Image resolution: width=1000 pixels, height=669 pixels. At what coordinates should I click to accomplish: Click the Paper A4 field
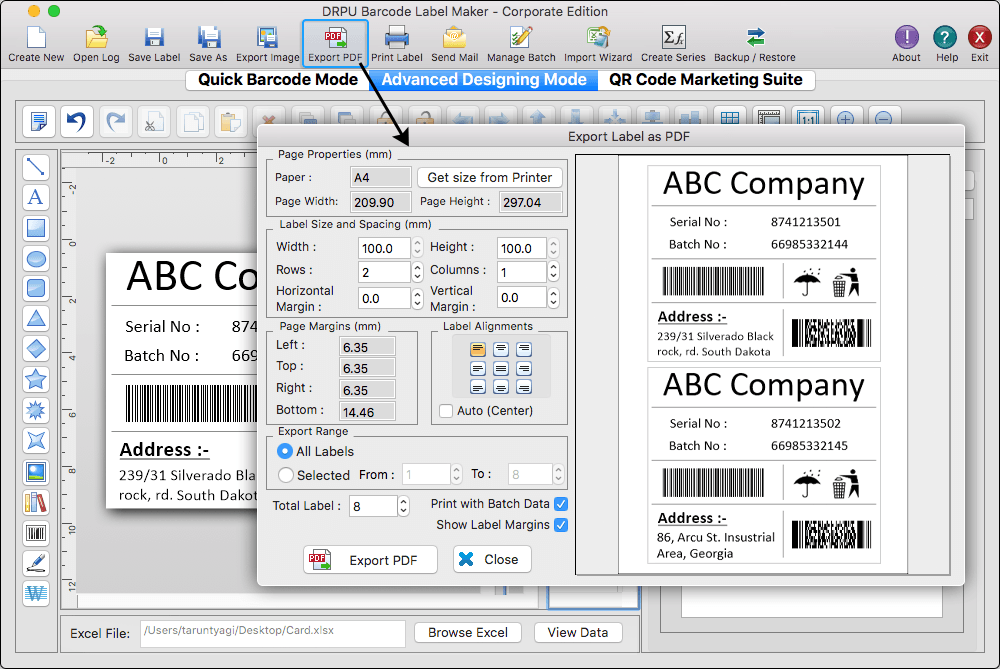point(381,177)
